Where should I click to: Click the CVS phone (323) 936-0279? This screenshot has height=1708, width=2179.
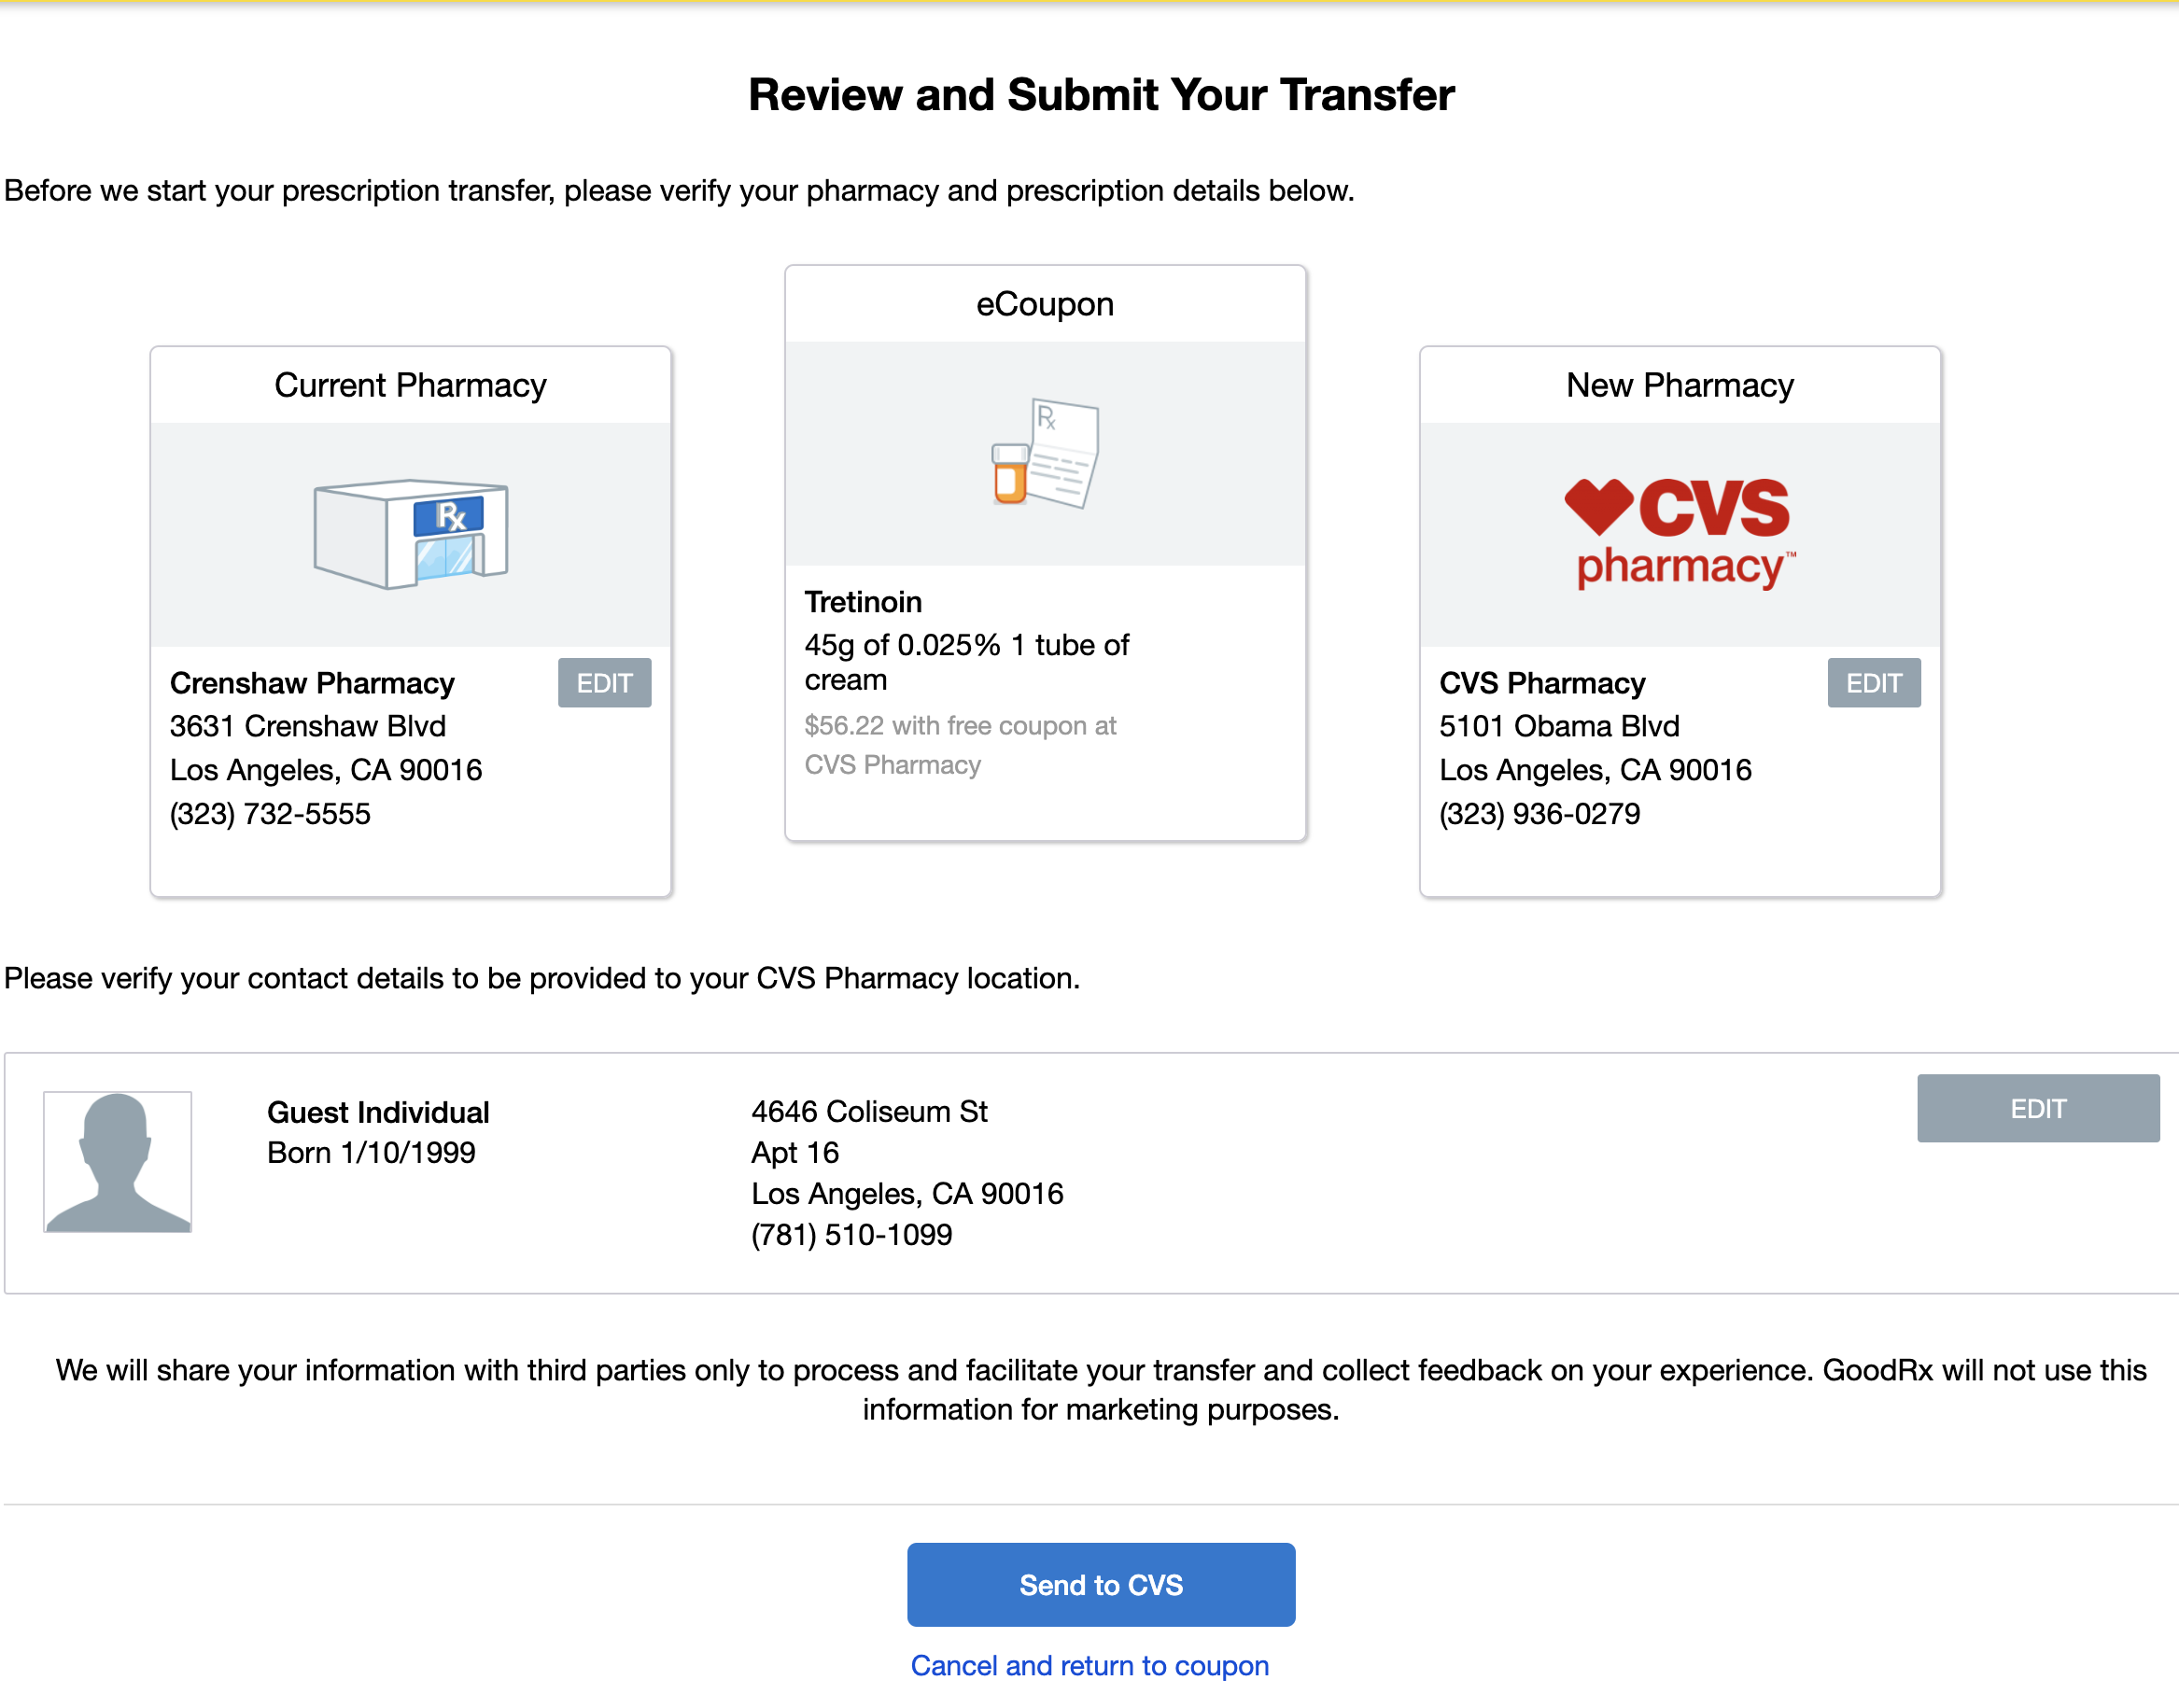coord(1540,814)
